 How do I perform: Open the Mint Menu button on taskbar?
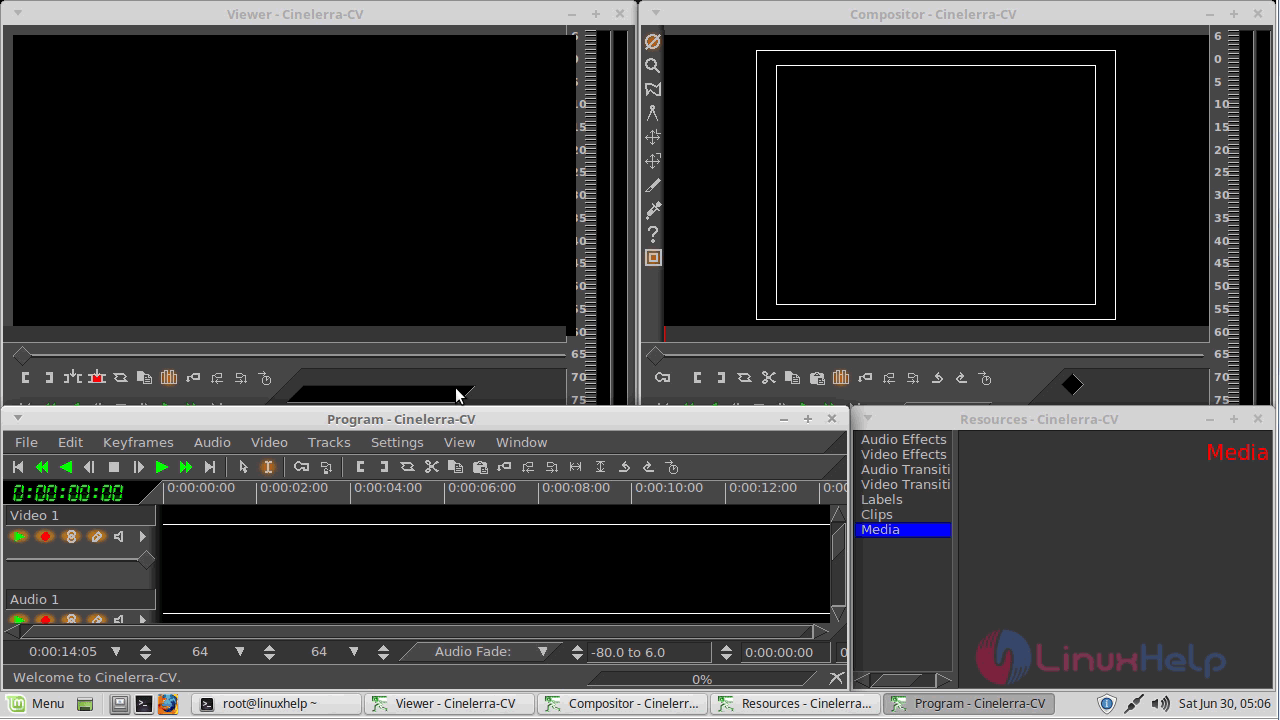coord(37,703)
